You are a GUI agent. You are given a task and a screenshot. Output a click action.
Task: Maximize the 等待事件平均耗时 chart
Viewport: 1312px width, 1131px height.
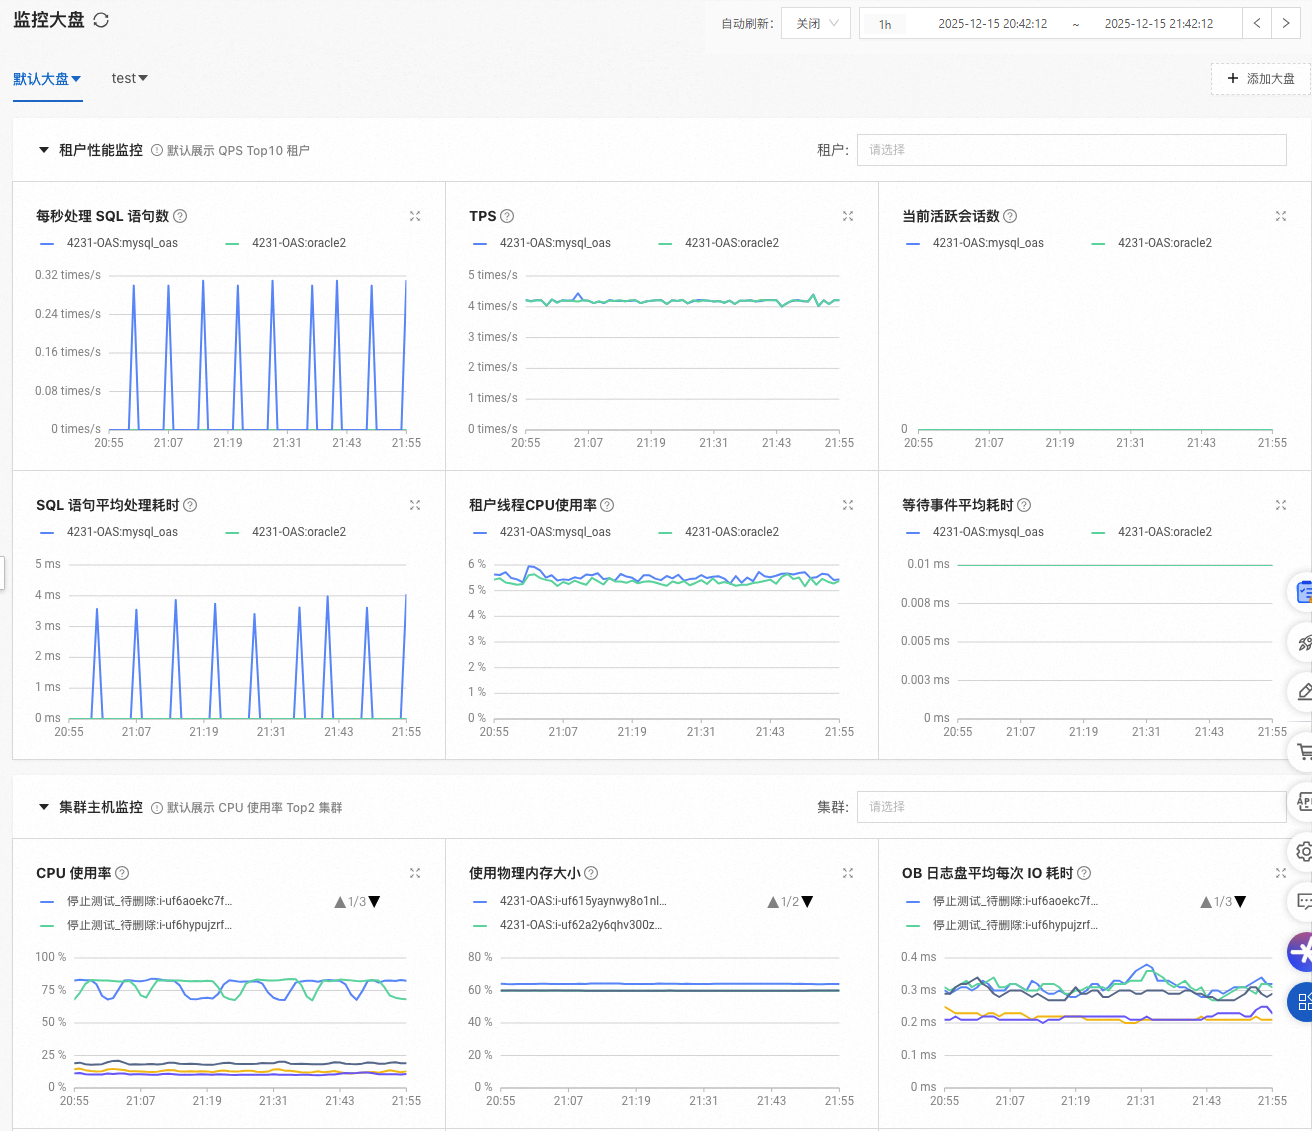coord(1281,505)
